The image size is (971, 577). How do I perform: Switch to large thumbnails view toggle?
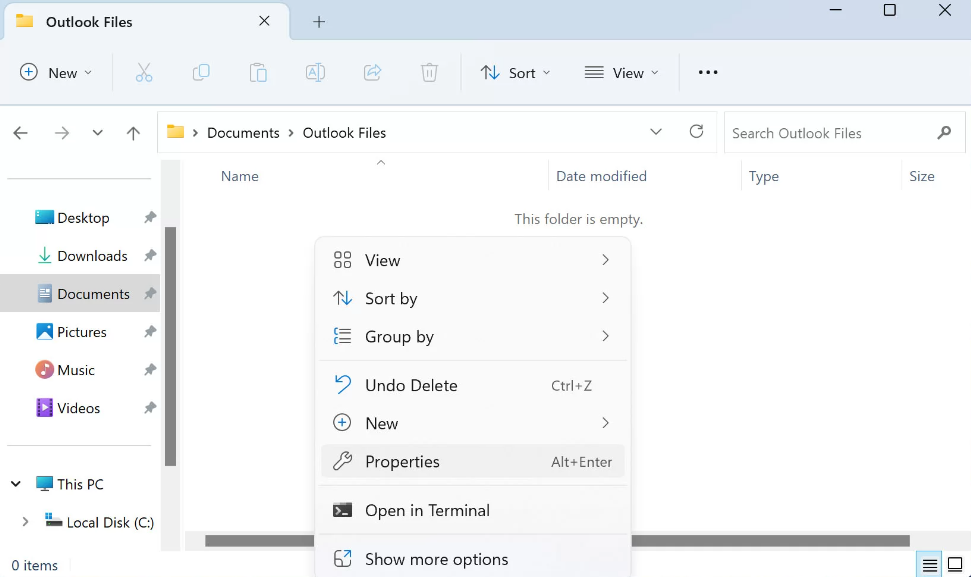(x=955, y=565)
